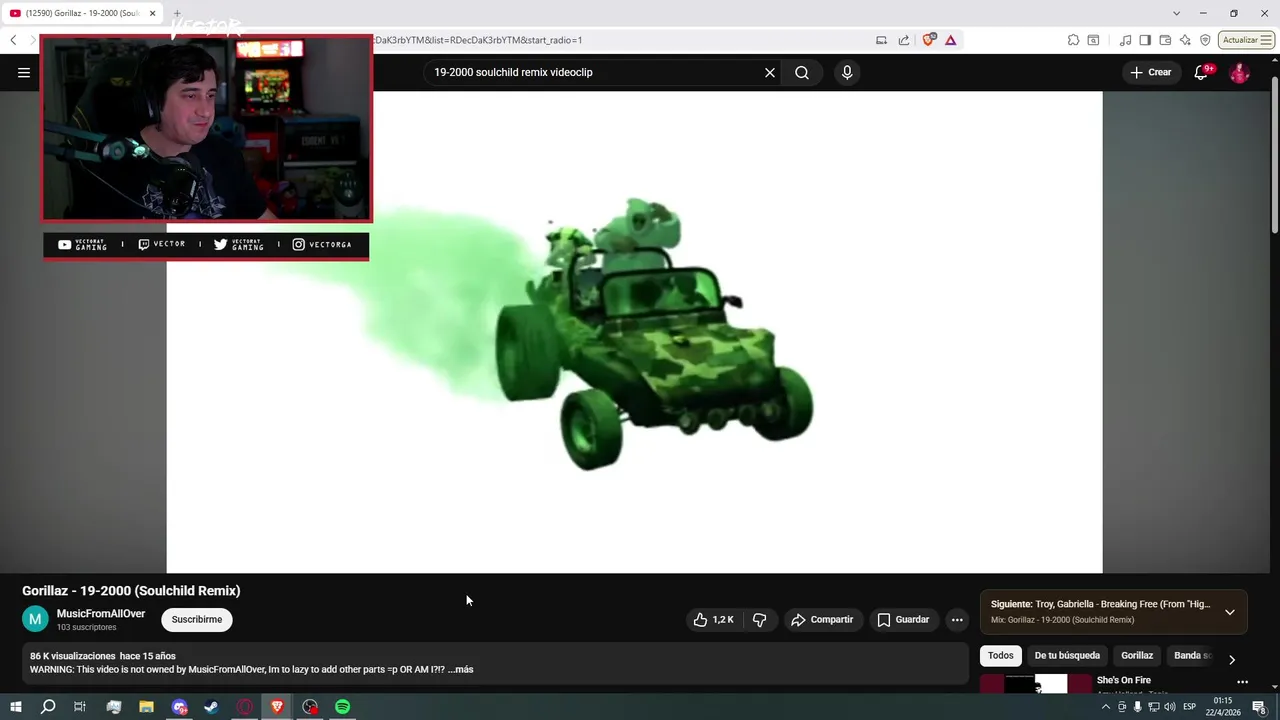Dislike the video with thumbs down

point(760,620)
